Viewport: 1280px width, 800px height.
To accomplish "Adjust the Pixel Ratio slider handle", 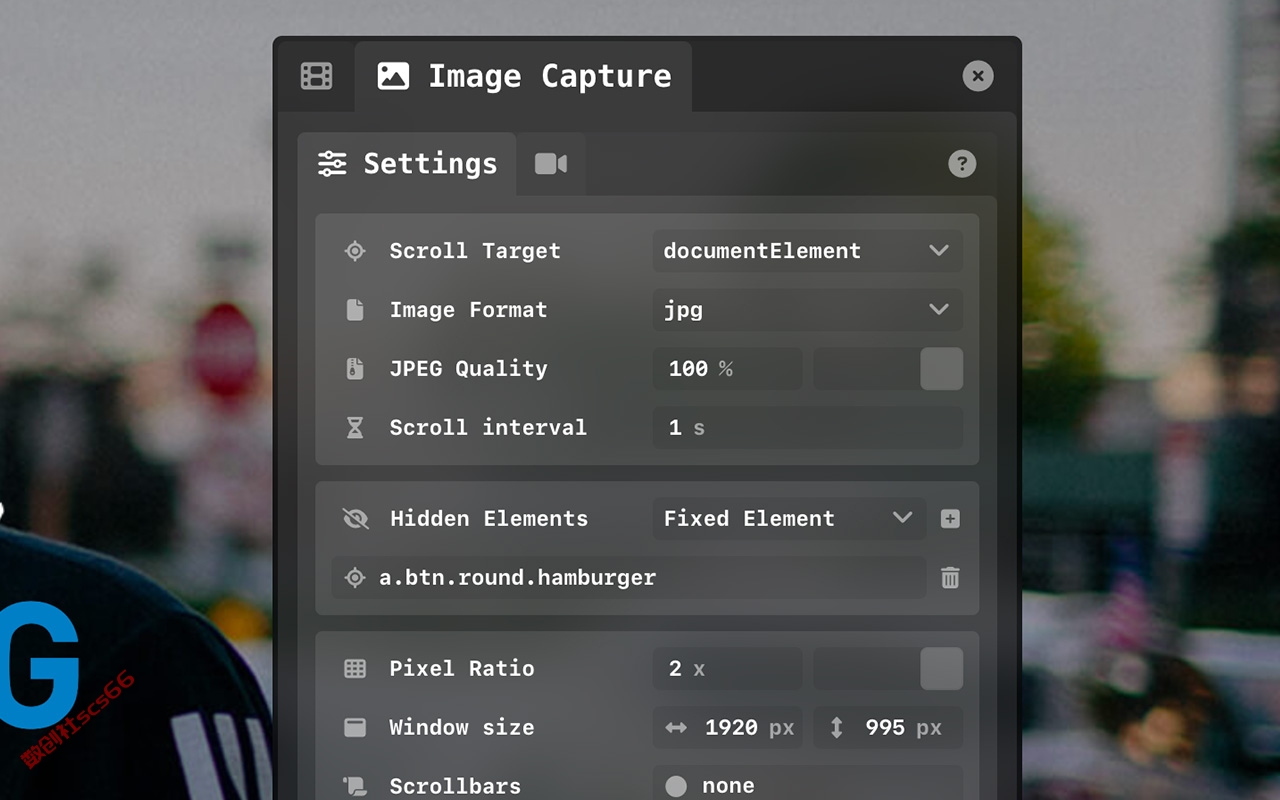I will [x=941, y=669].
